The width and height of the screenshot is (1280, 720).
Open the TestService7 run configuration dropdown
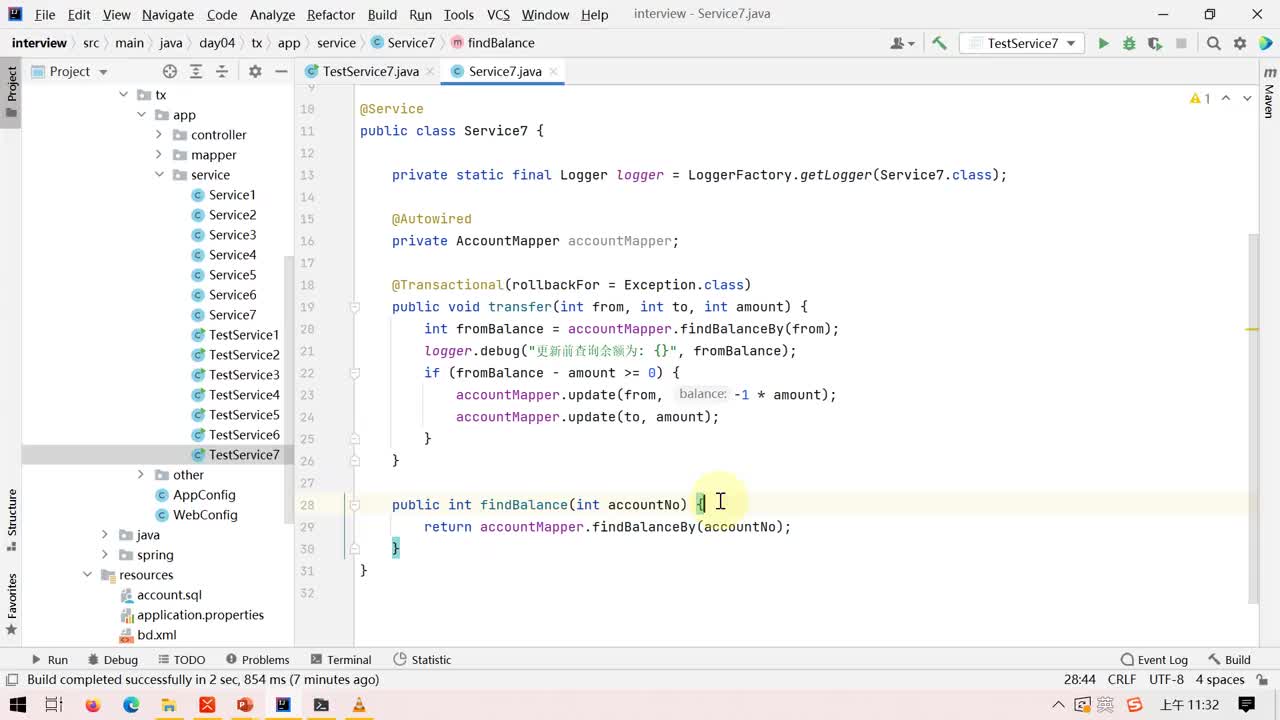point(1022,43)
